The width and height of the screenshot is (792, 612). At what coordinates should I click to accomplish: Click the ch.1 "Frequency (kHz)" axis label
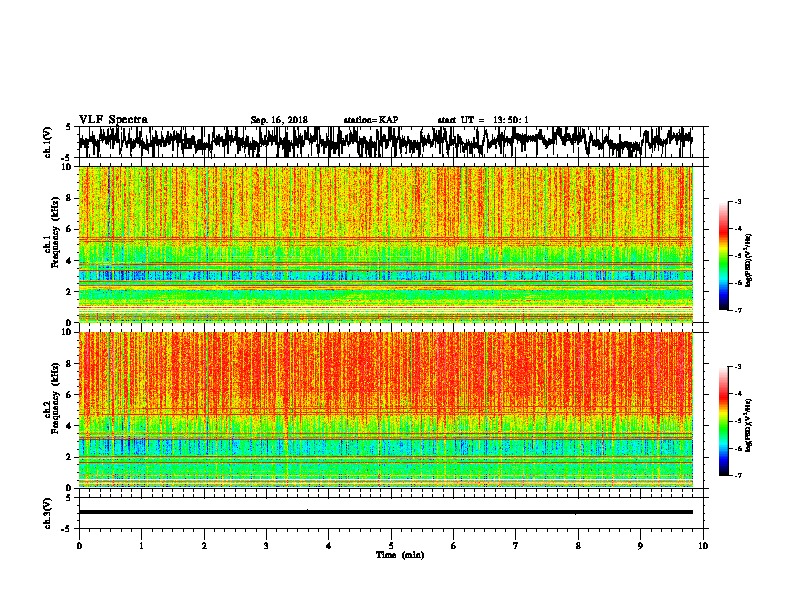pyautogui.click(x=55, y=233)
